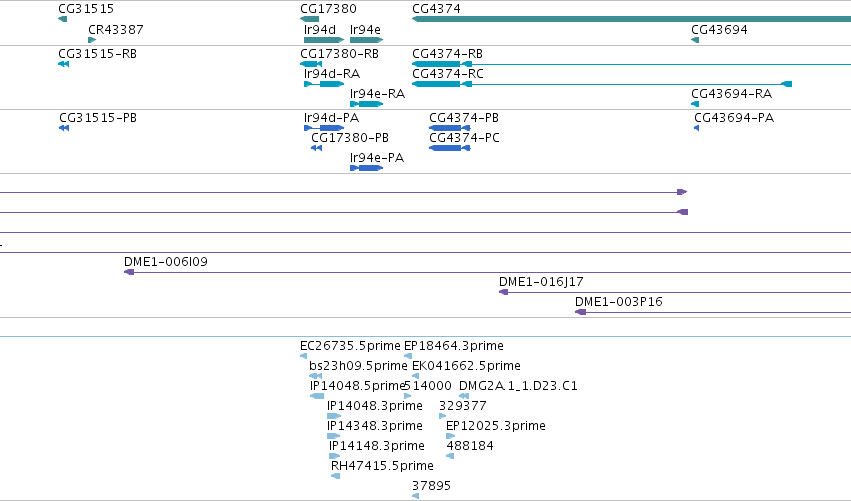Select the EK041662.5prime EST label
851x501 pixels.
(x=466, y=366)
